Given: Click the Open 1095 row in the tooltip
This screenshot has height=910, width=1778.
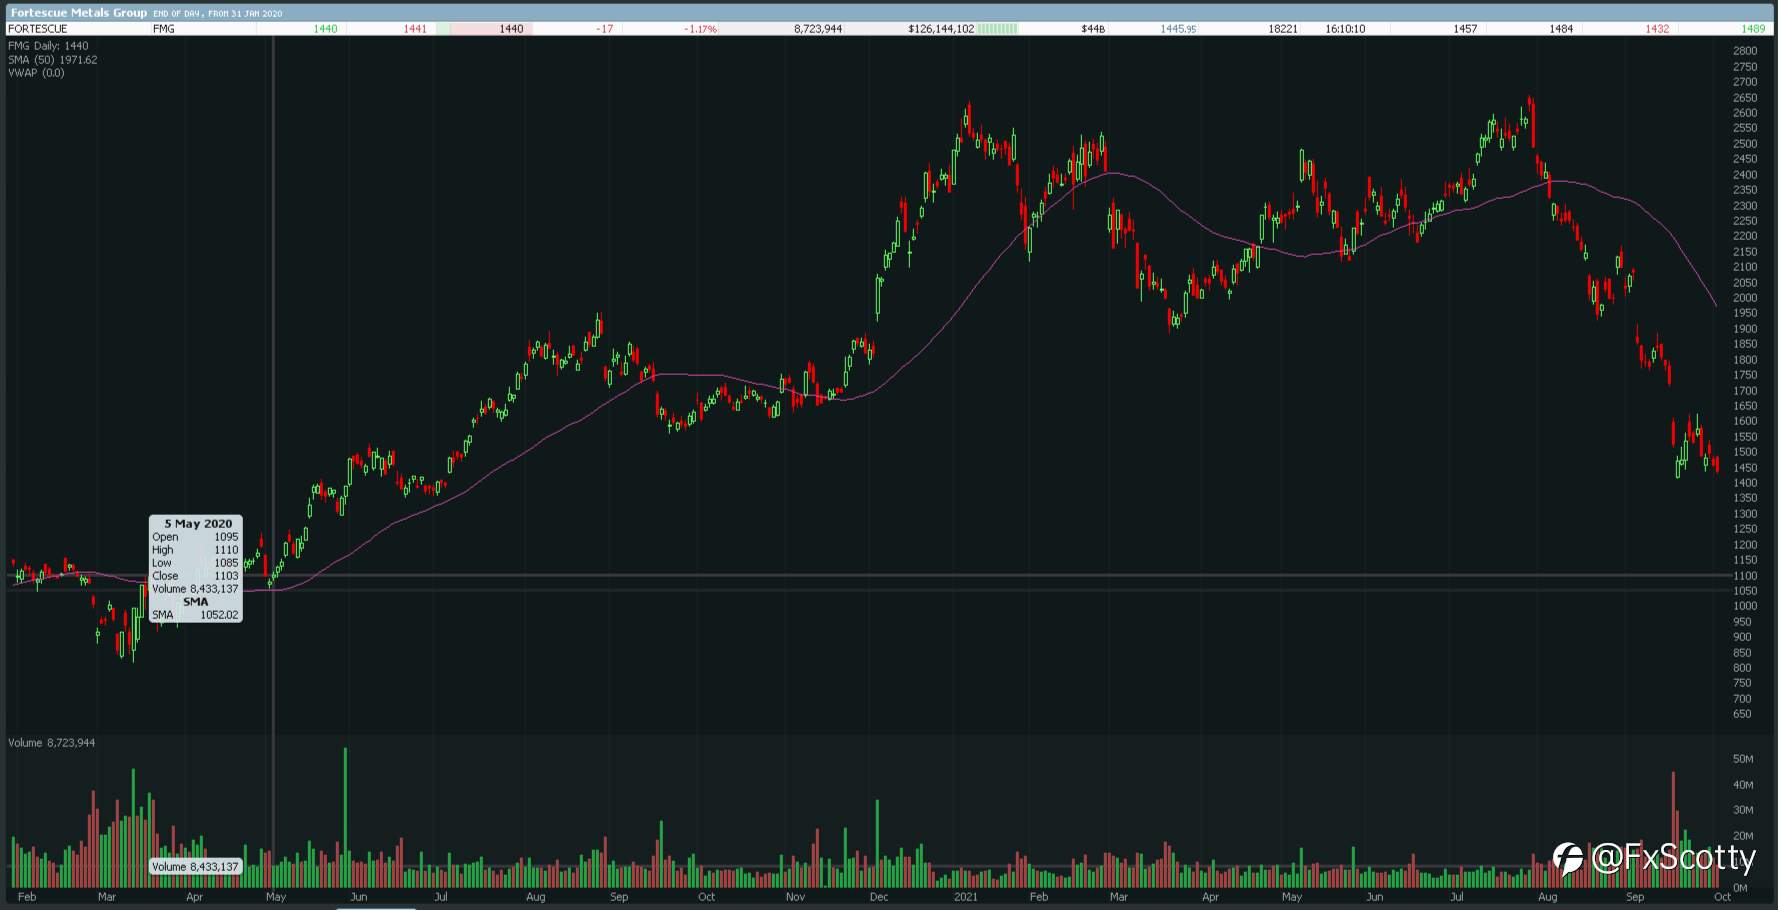Looking at the screenshot, I should 195,537.
